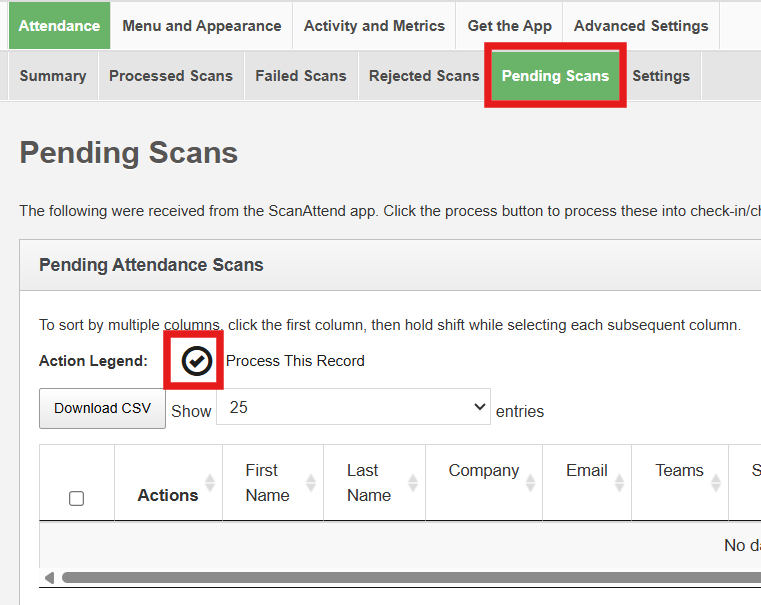Open the Attendance tab
The width and height of the screenshot is (761, 605).
pos(60,26)
